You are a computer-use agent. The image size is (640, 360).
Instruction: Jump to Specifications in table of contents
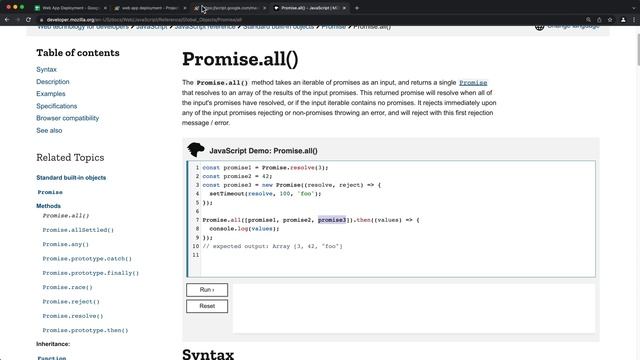pos(56,106)
